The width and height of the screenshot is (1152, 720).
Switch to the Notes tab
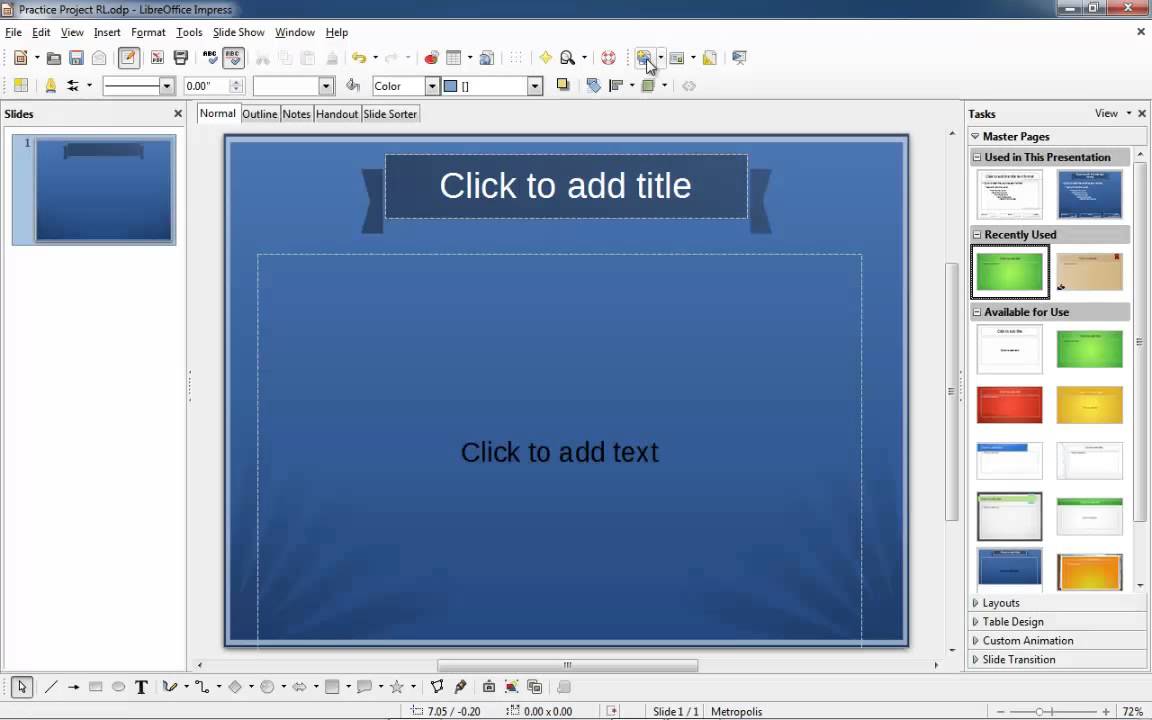[296, 114]
